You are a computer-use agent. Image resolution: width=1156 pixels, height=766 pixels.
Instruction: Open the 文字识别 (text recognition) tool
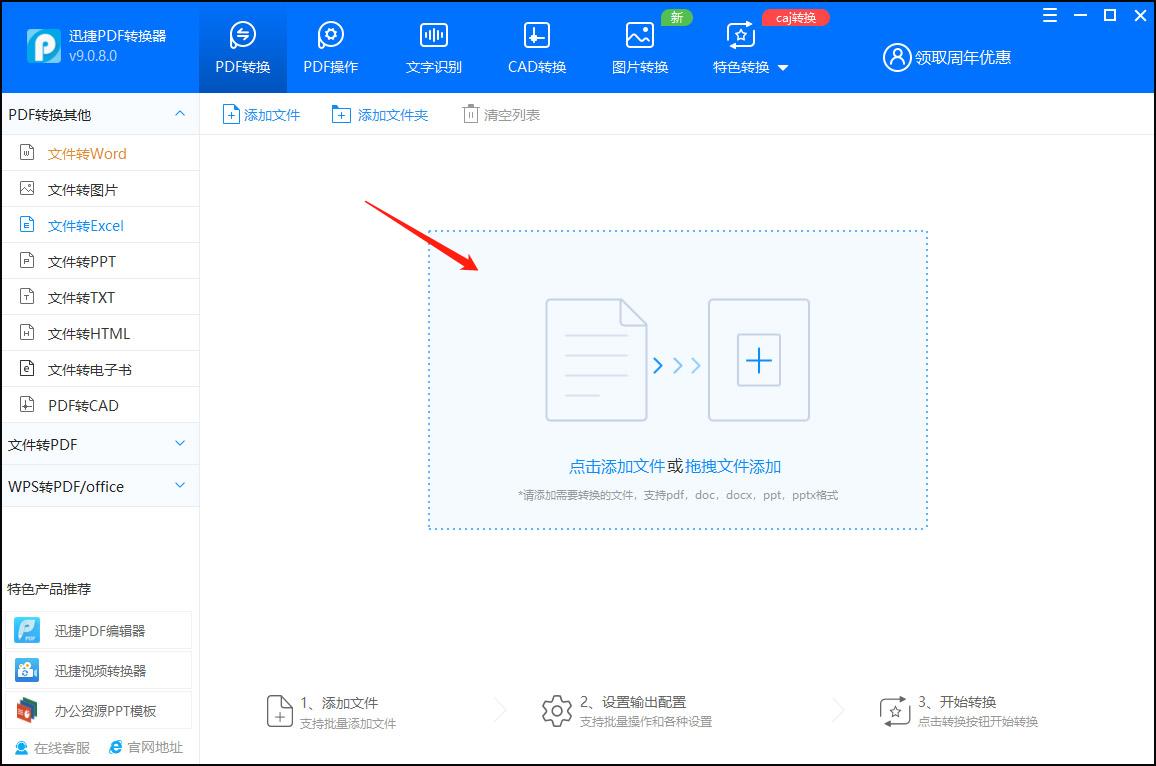tap(433, 47)
